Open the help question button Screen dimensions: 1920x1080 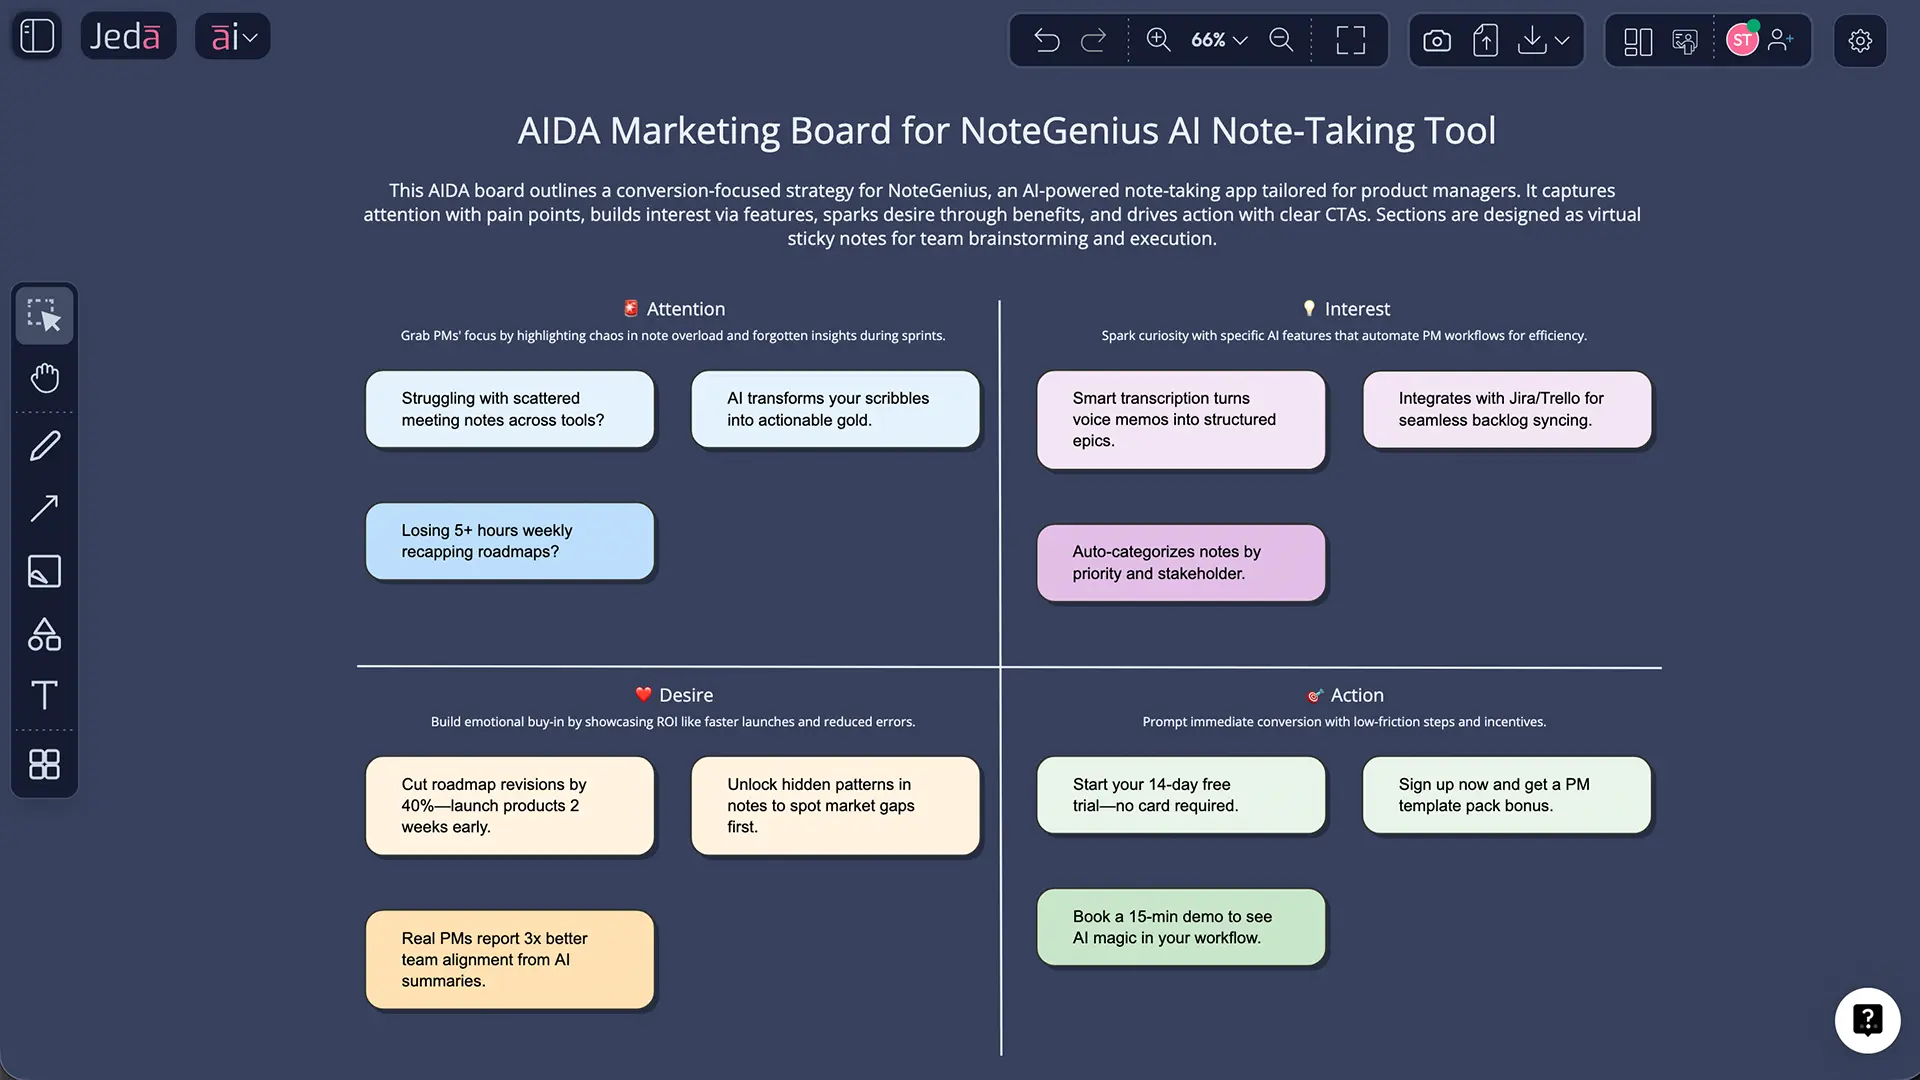[x=1868, y=1020]
